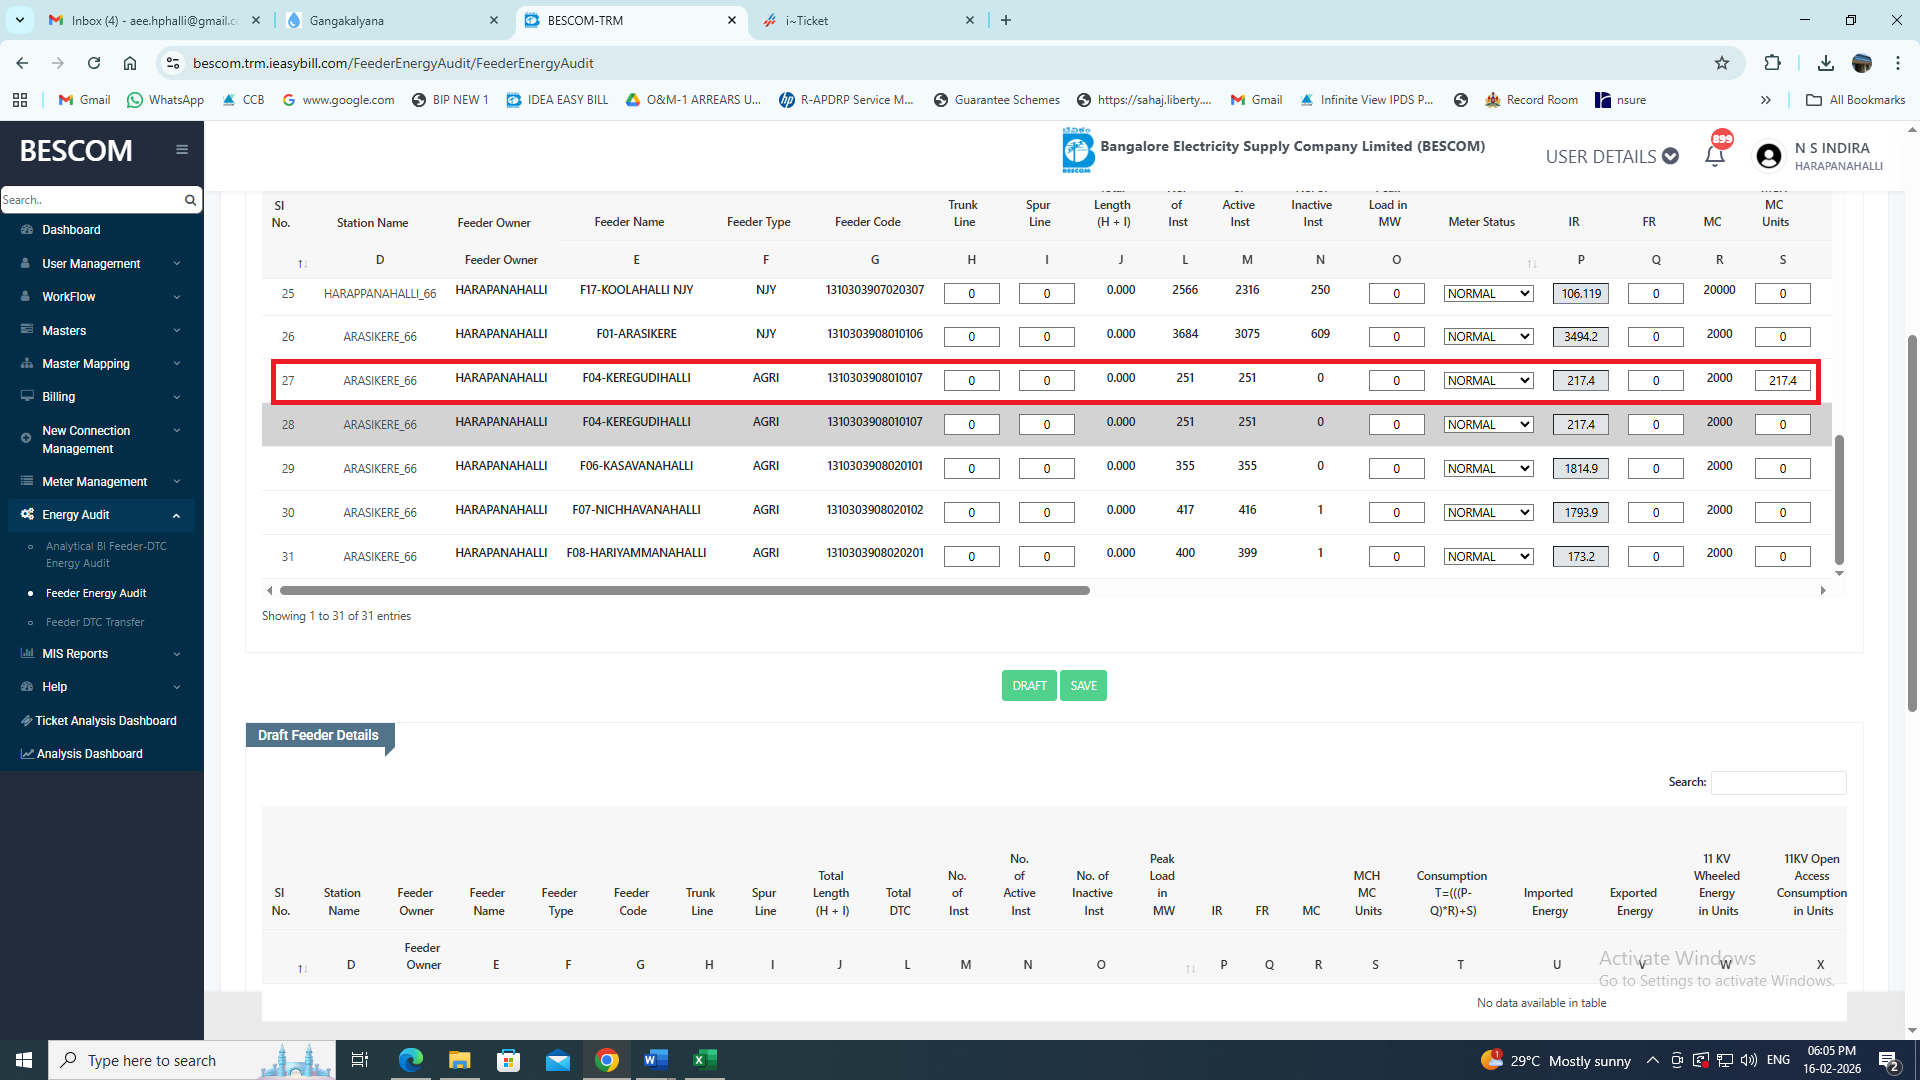Screen dimensions: 1920x1080
Task: Click the sidebar search magnifier icon
Action: click(x=190, y=200)
